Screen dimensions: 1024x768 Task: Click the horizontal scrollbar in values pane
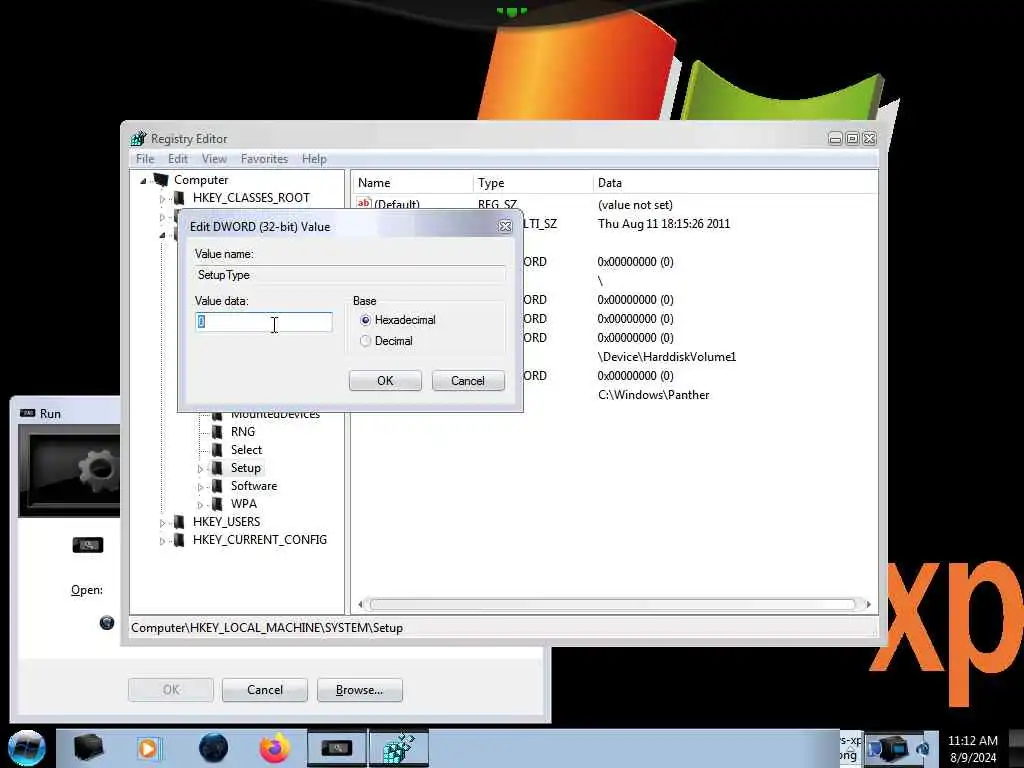[613, 605]
